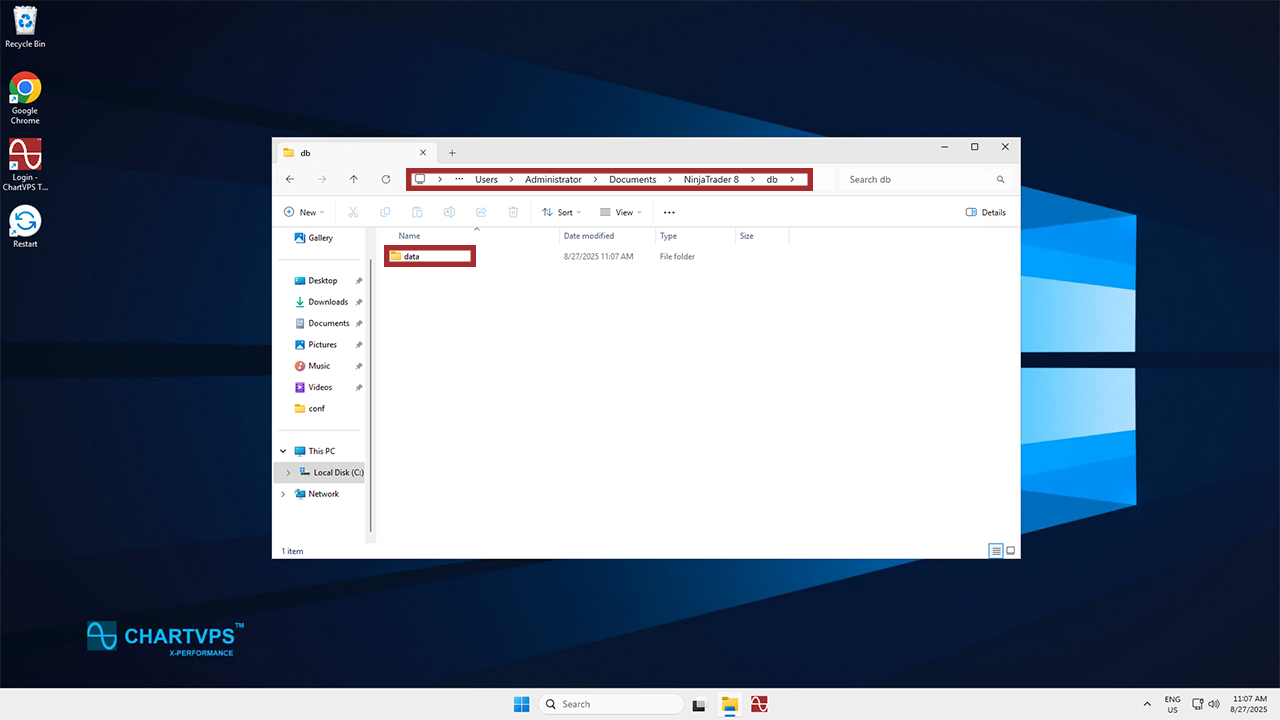
Task: Collapse the This PC tree node
Action: (x=283, y=451)
